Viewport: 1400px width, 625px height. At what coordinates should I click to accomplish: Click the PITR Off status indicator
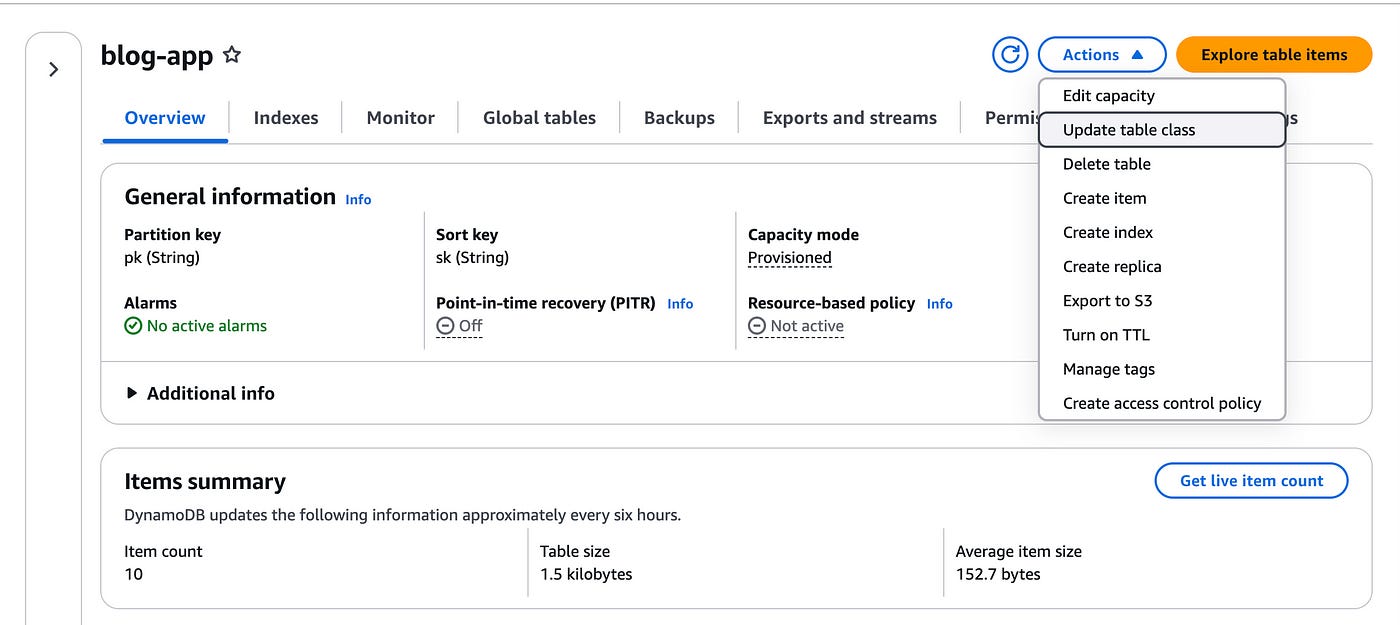point(460,326)
